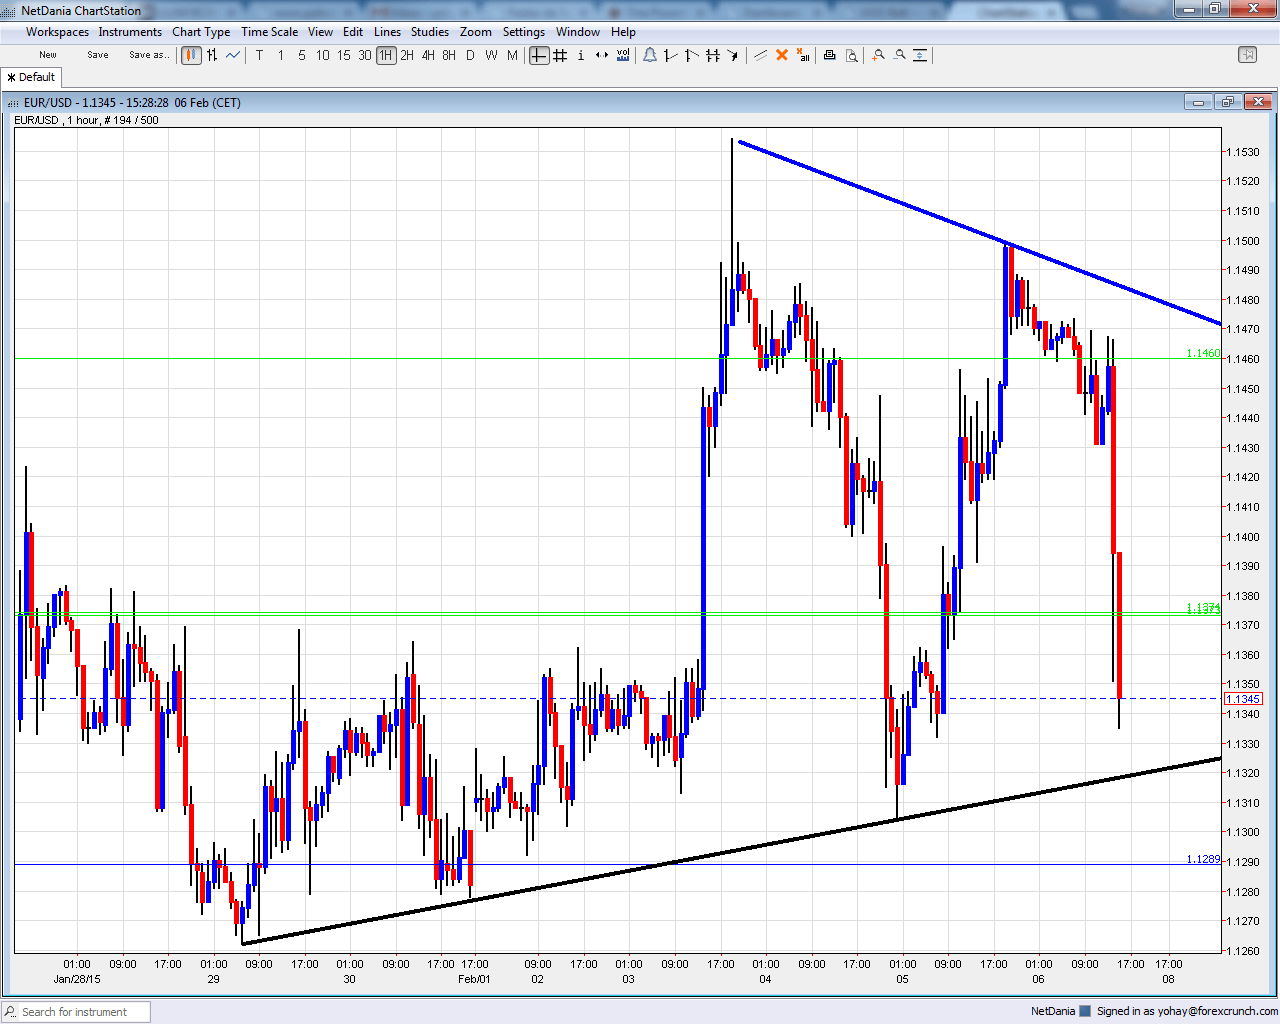
Task: Click the Save as.. button
Action: [149, 55]
